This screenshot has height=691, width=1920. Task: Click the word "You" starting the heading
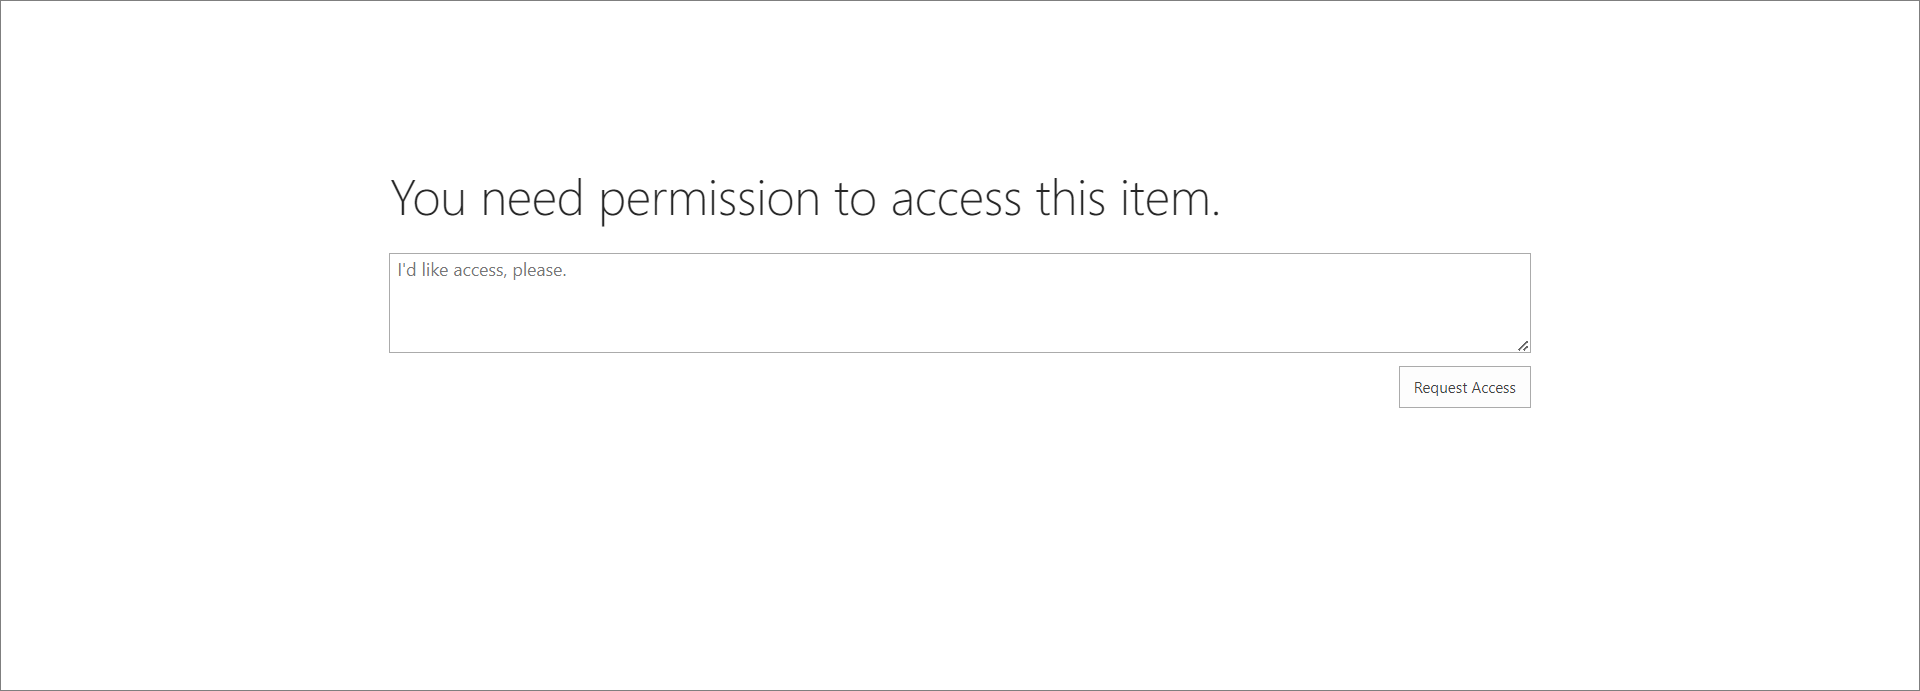coord(428,198)
